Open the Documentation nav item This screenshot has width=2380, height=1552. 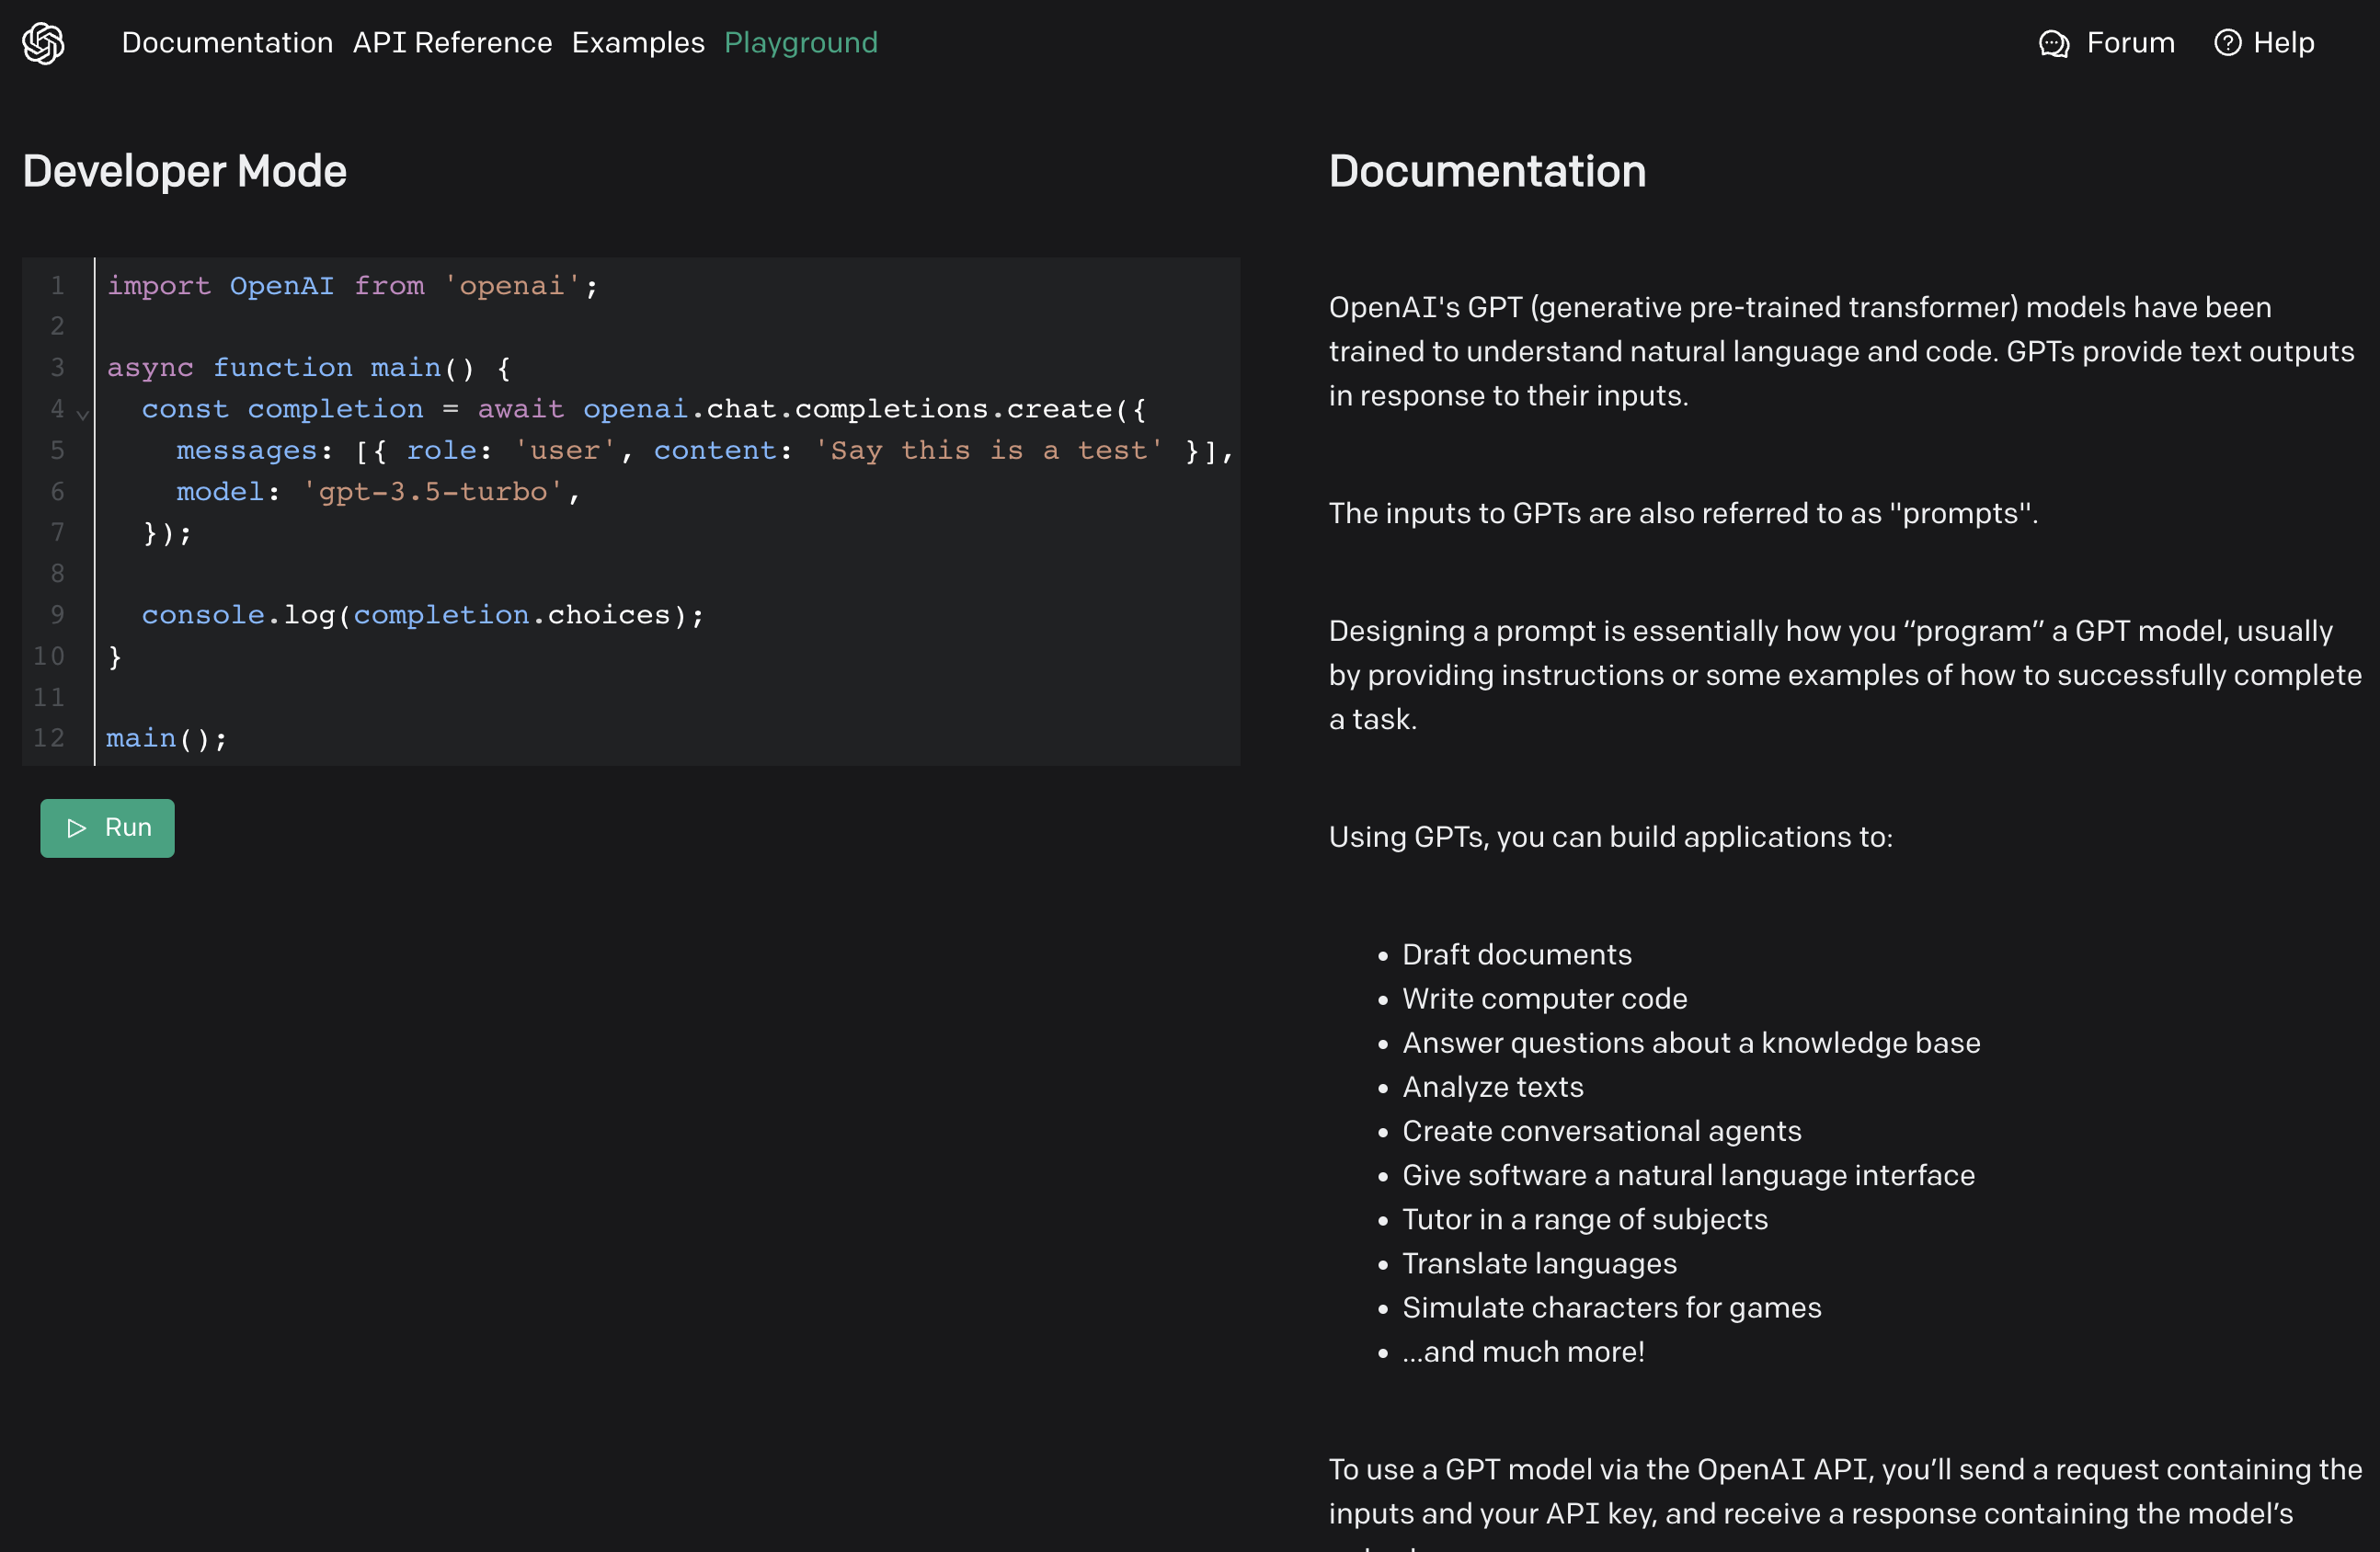click(x=227, y=43)
